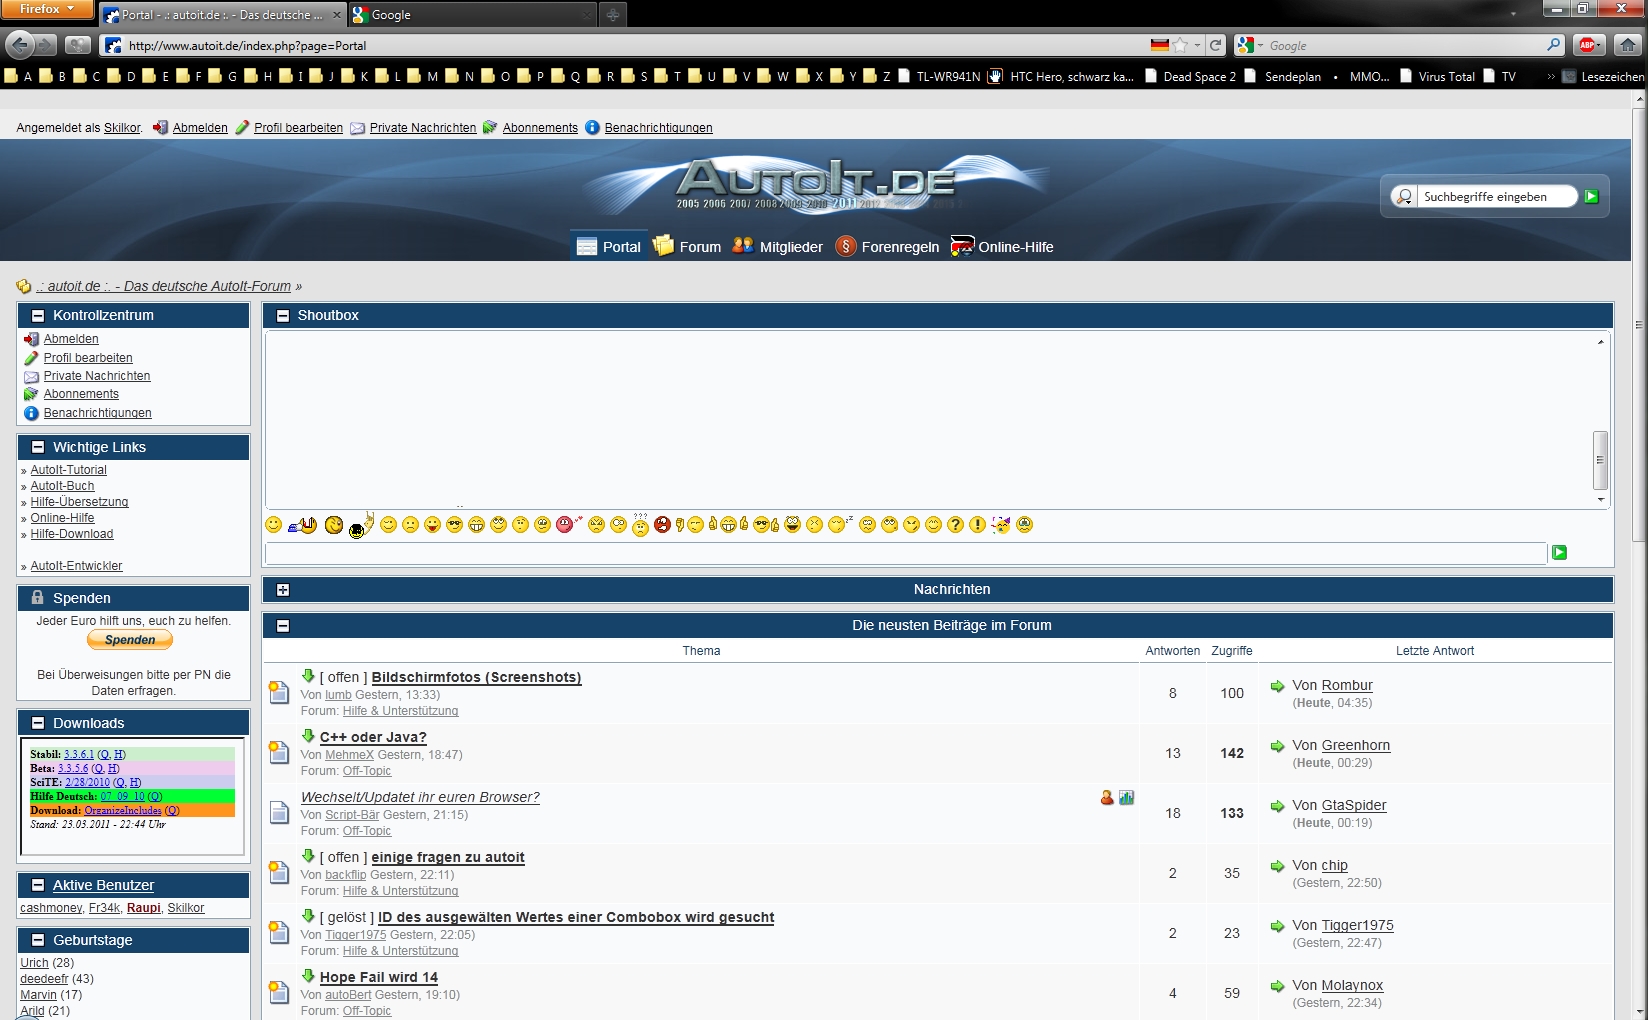Open the AutoIt-Tutorial link
Image resolution: width=1648 pixels, height=1020 pixels.
point(68,470)
